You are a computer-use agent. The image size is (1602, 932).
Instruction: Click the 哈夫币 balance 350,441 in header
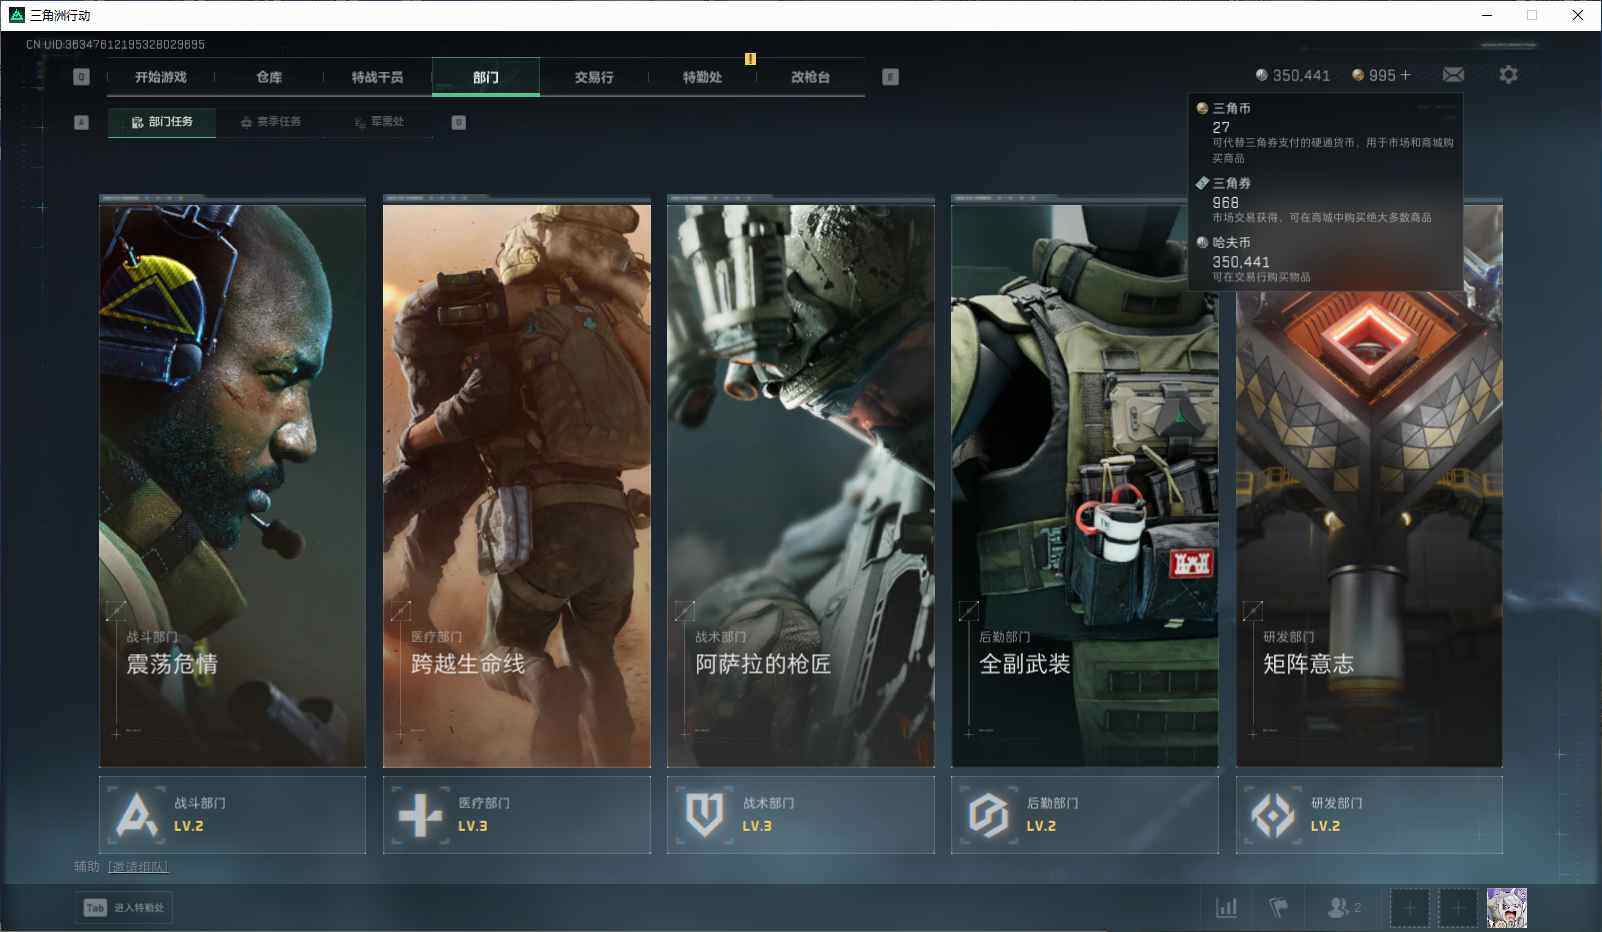1293,75
